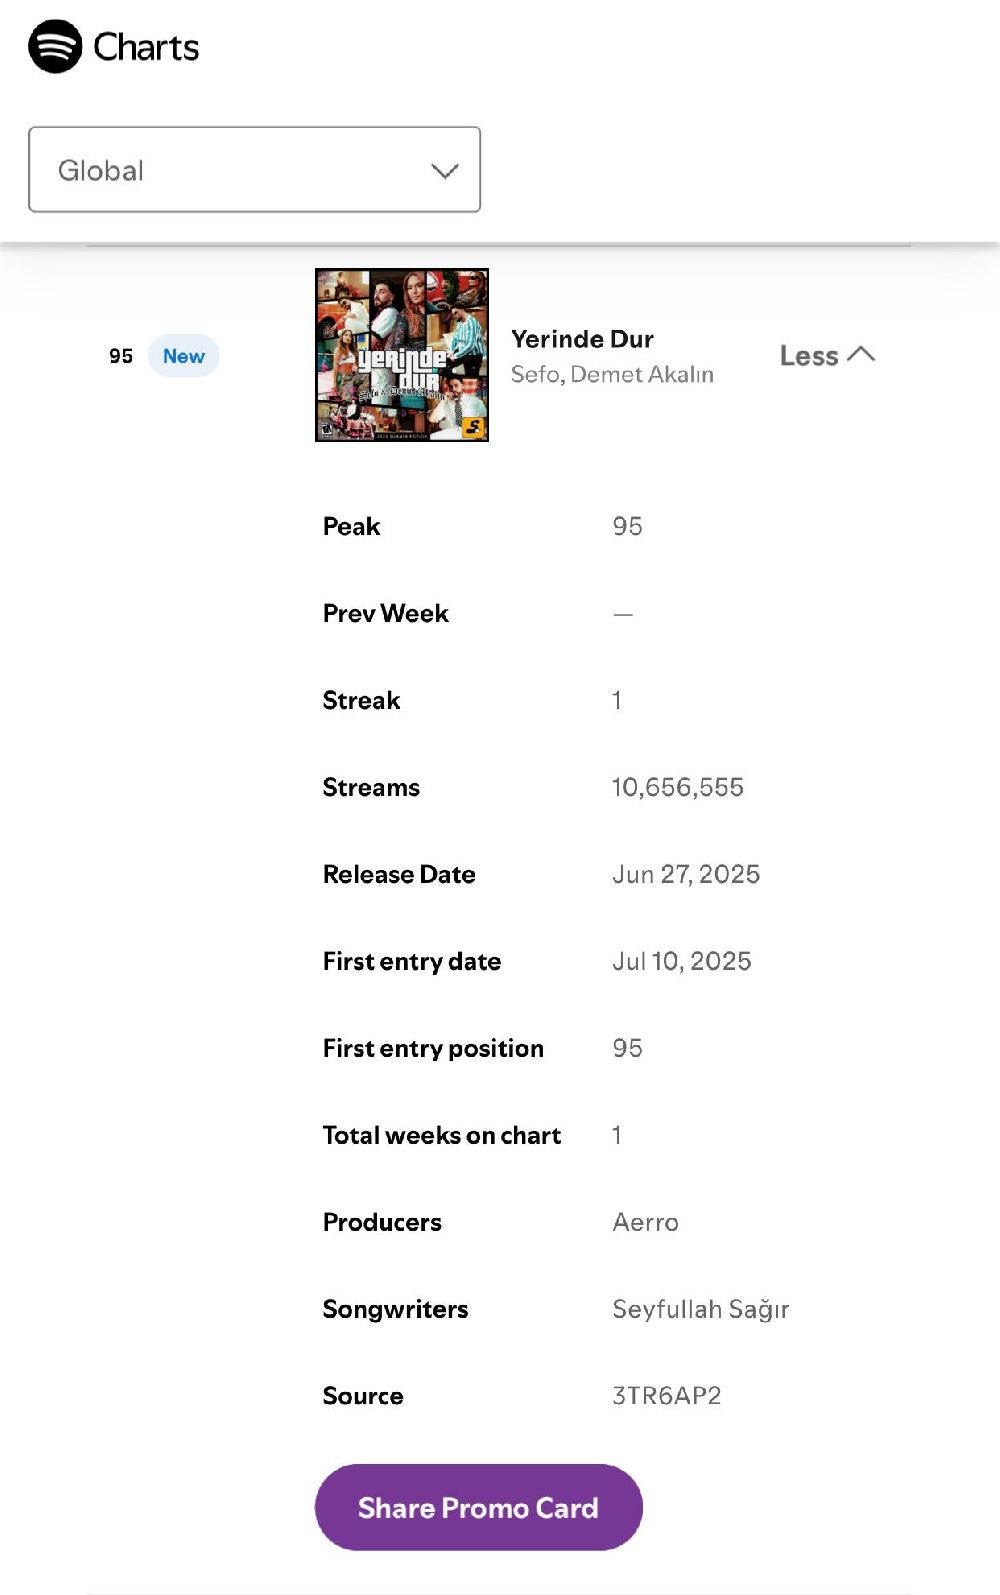This screenshot has width=1000, height=1595.
Task: Click the Source value 3TR6AP2
Action: point(666,1396)
